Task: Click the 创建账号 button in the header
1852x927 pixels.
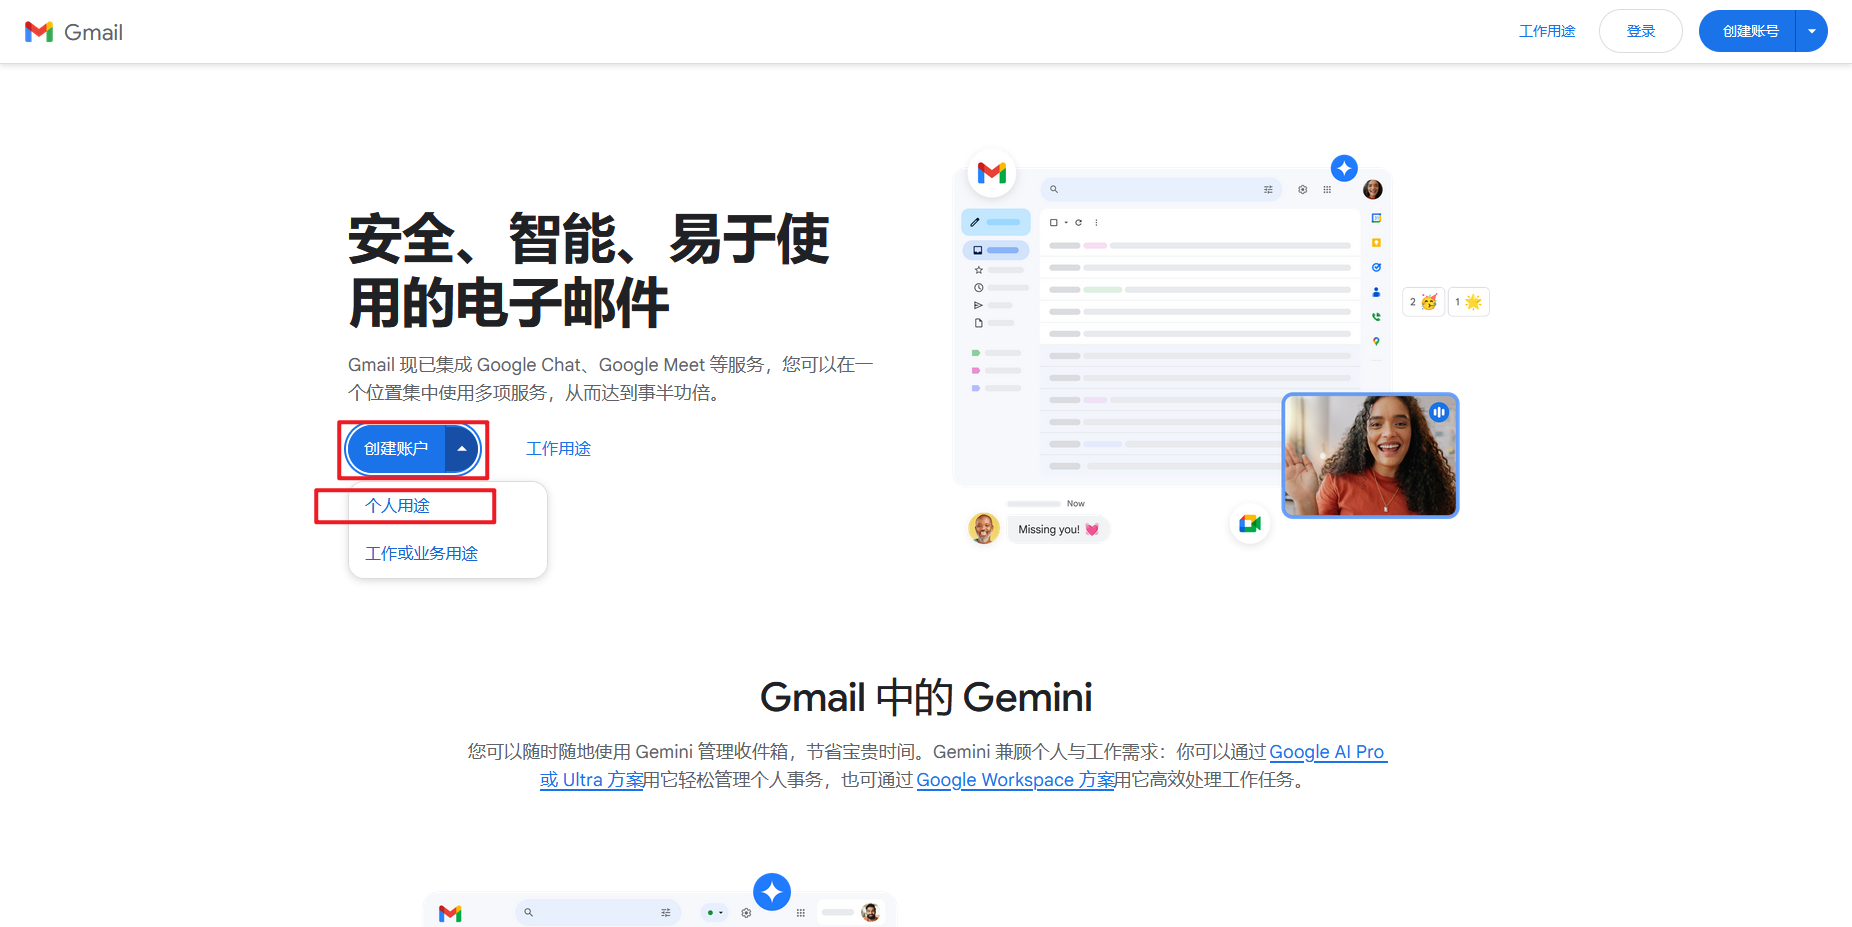Action: pos(1749,31)
